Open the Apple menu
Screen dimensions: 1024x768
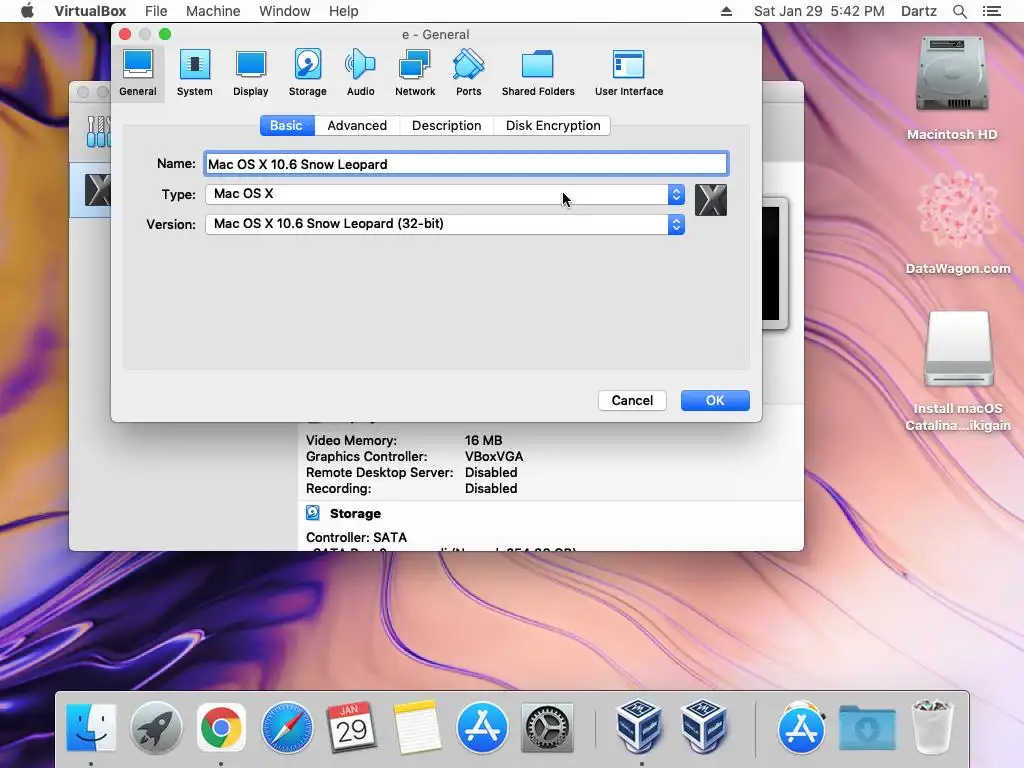click(27, 11)
